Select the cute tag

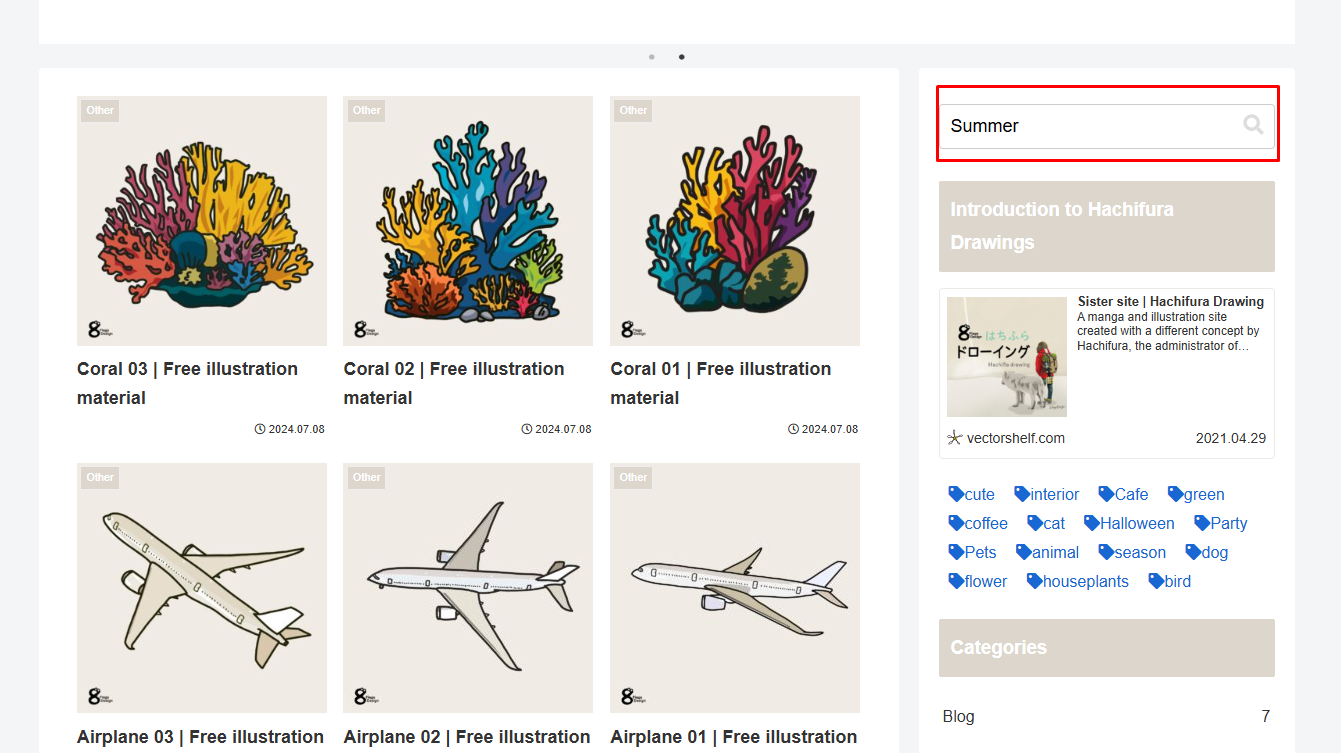[972, 494]
